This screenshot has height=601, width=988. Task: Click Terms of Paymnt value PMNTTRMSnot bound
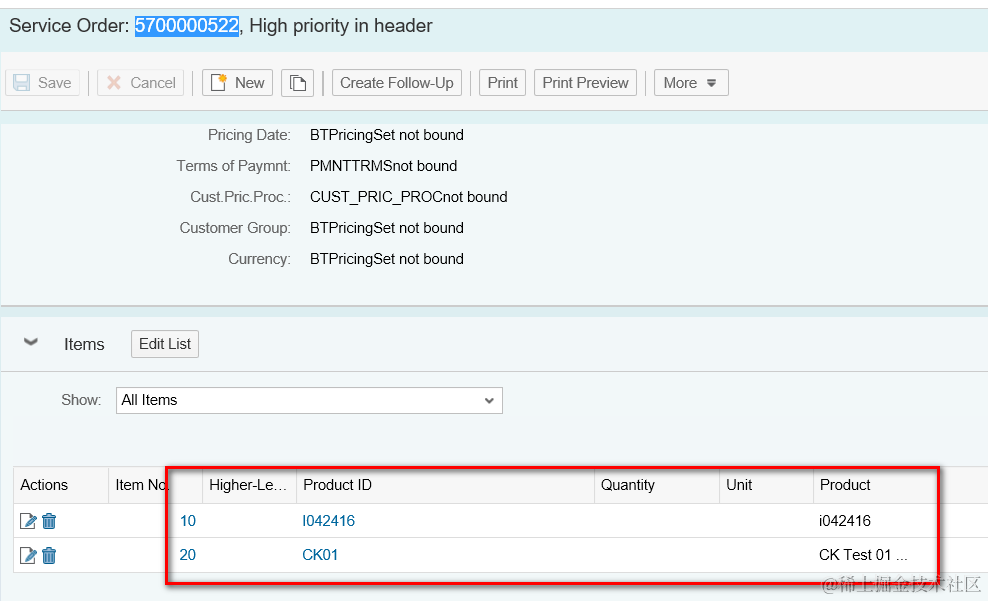[x=383, y=166]
